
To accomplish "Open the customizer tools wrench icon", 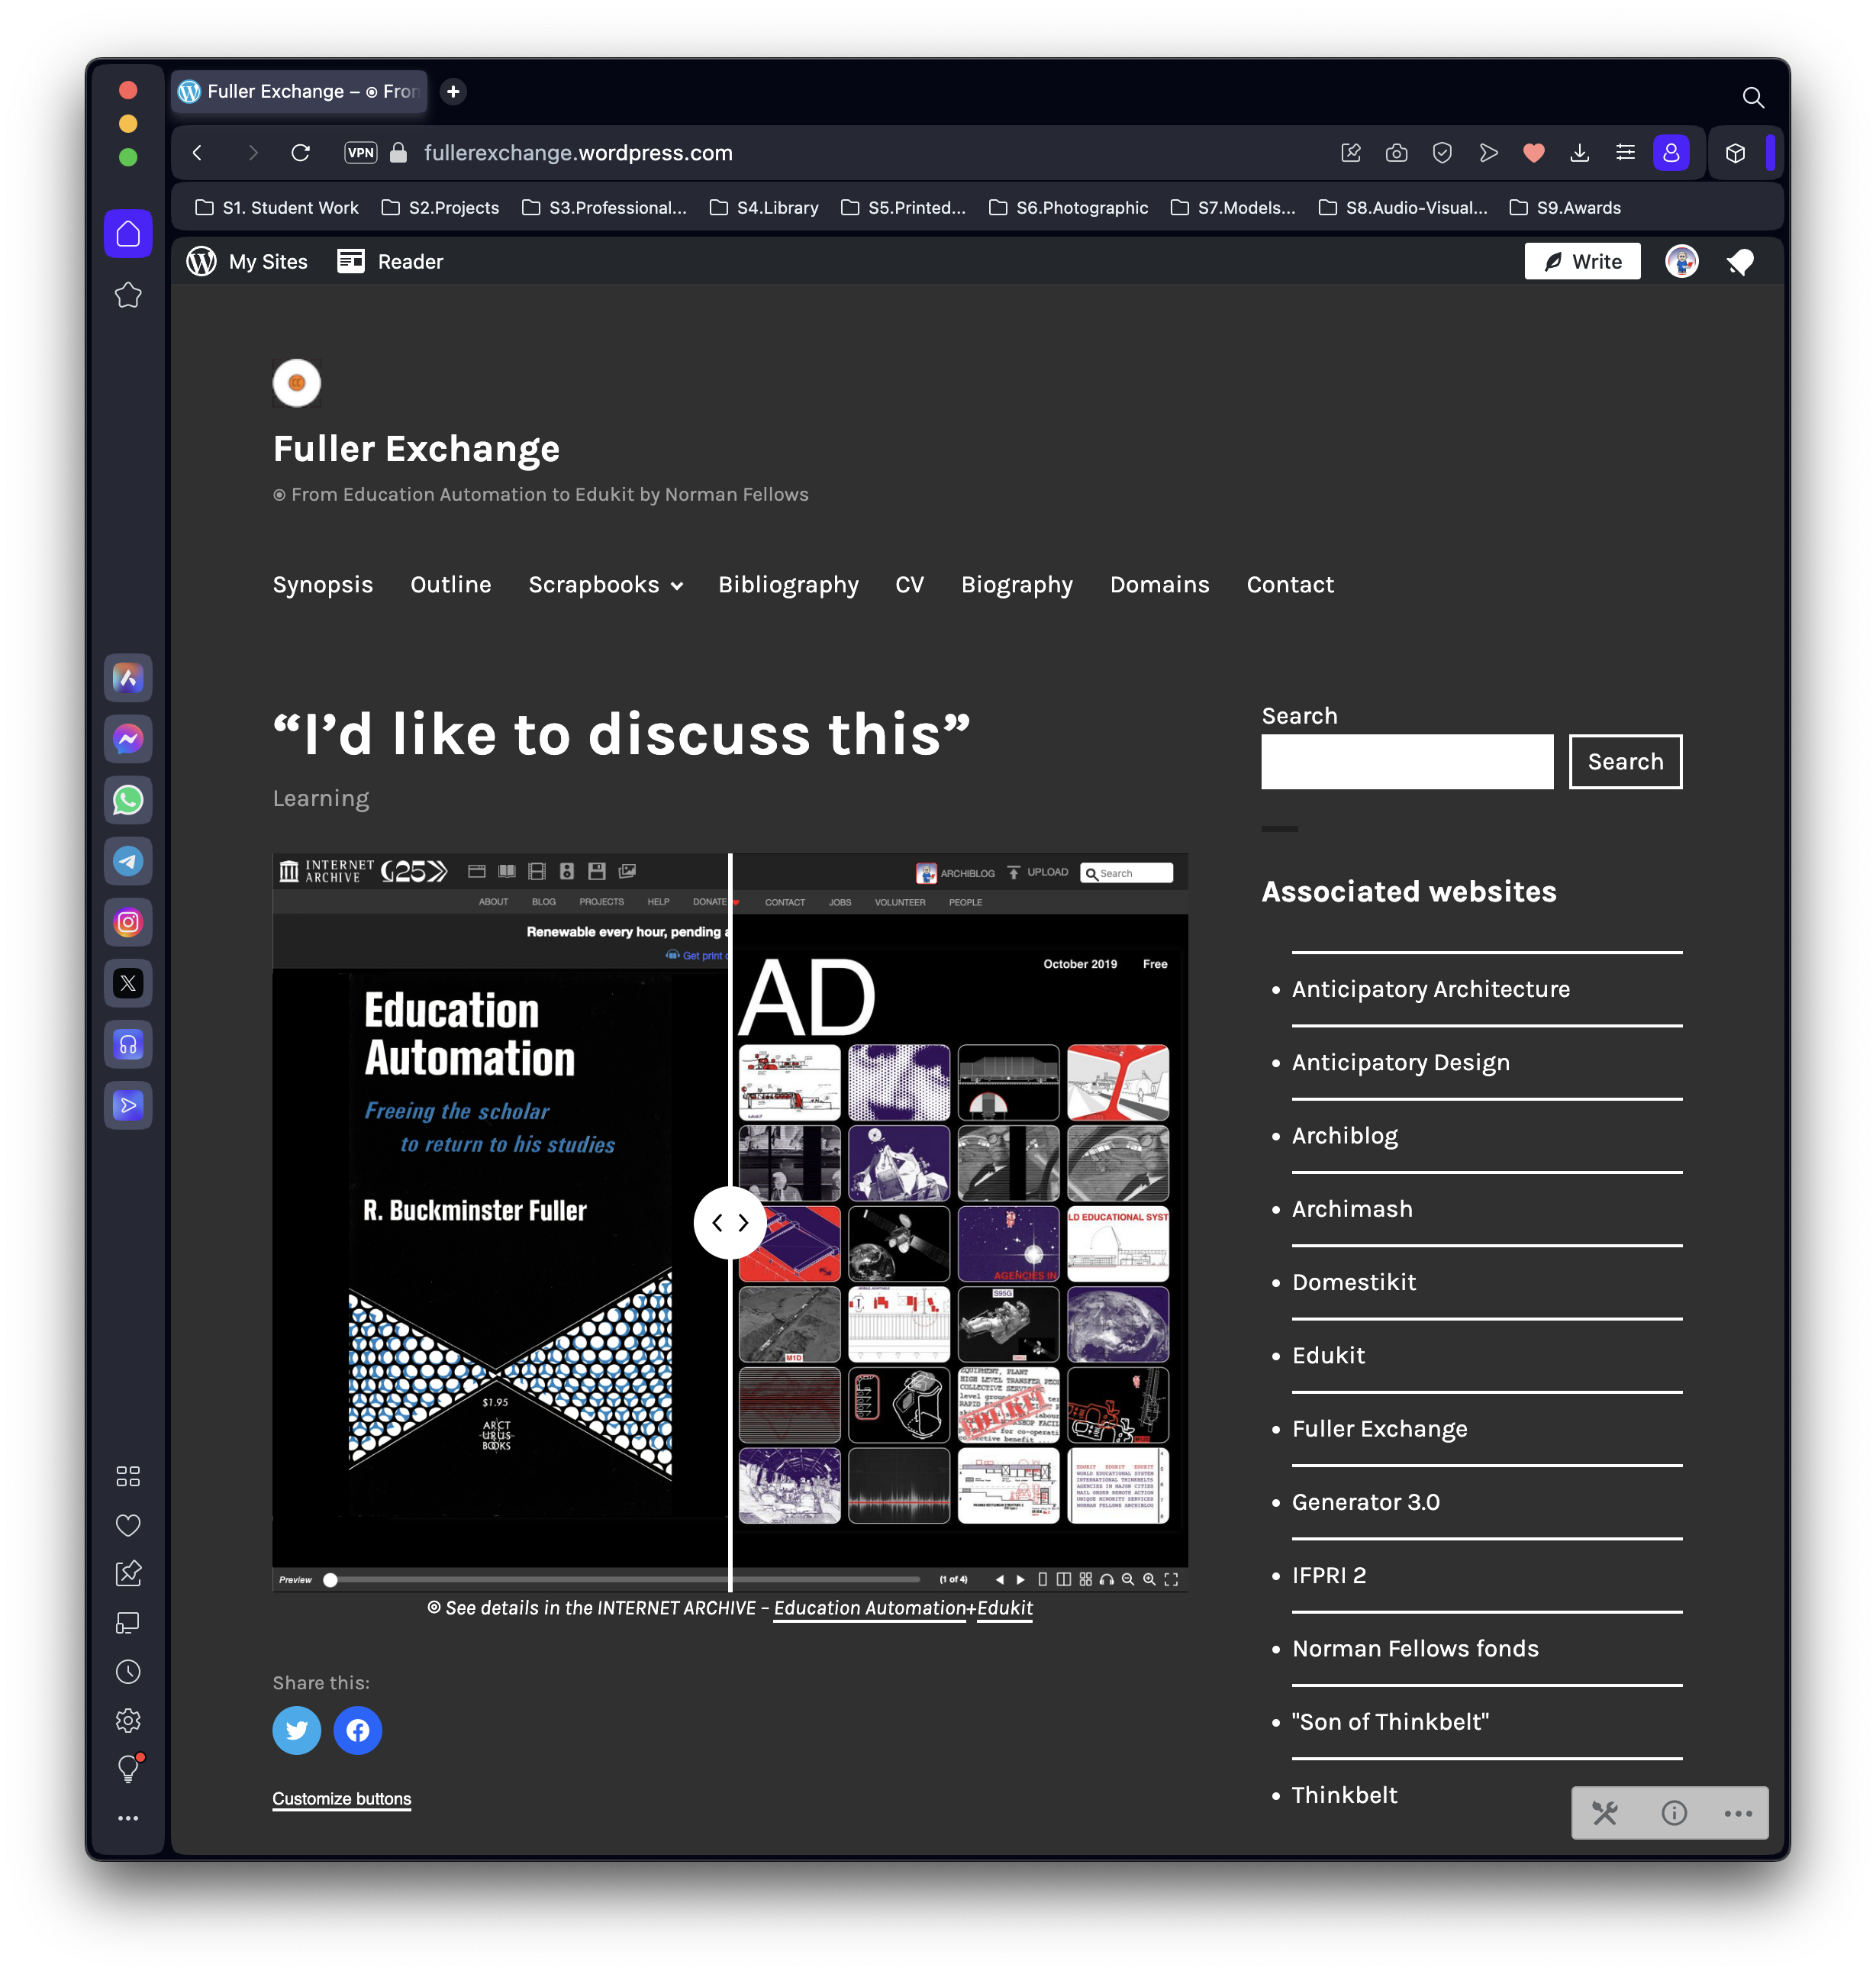I will click(1605, 1813).
